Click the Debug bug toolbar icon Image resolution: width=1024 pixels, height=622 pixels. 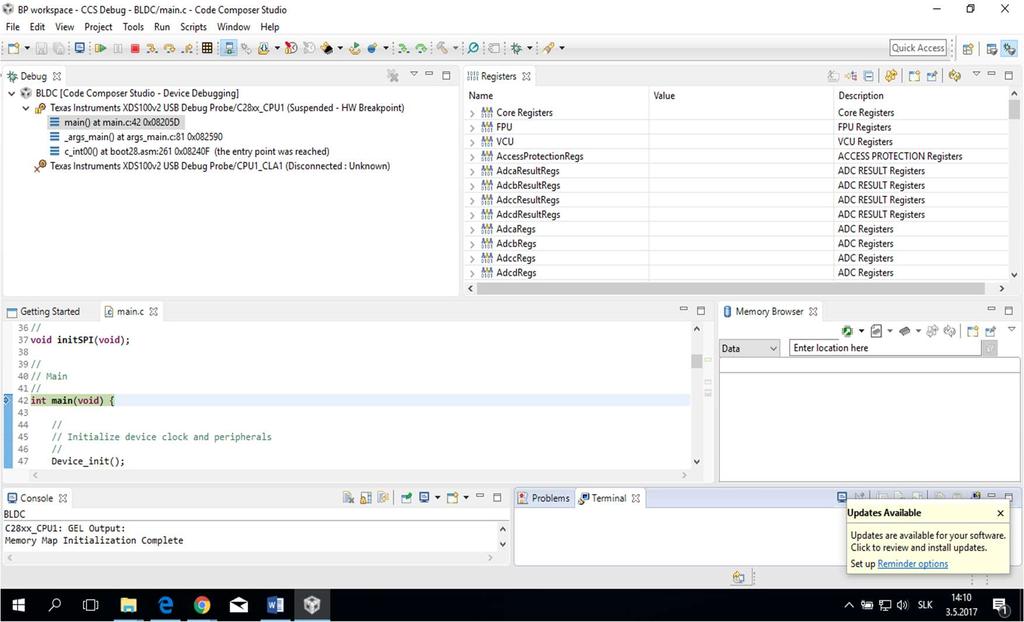pos(517,48)
